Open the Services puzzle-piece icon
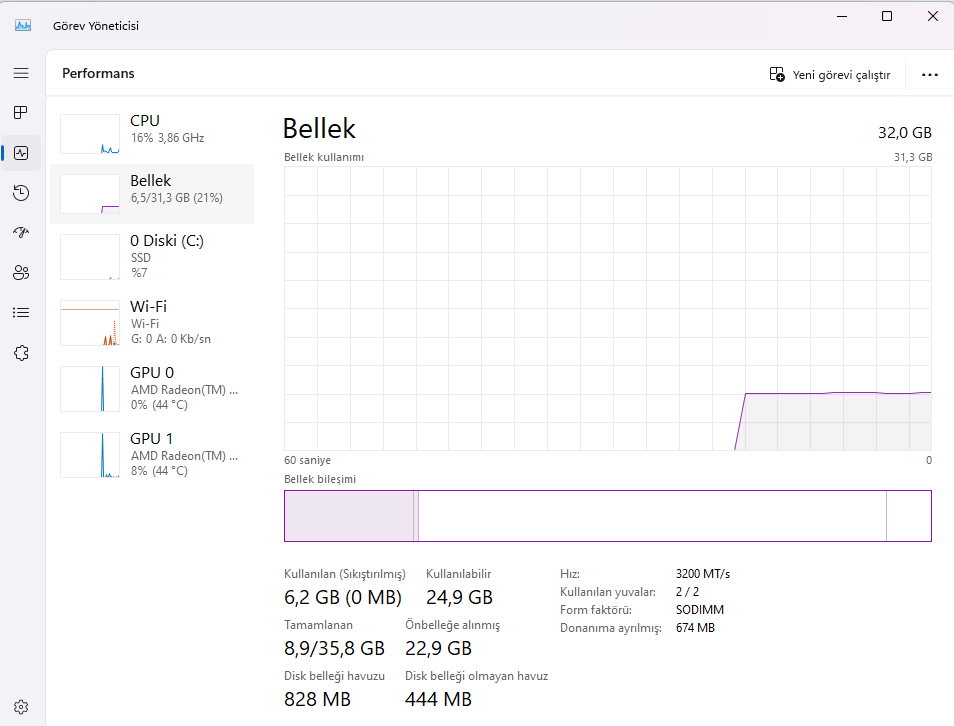954x726 pixels. [x=21, y=352]
